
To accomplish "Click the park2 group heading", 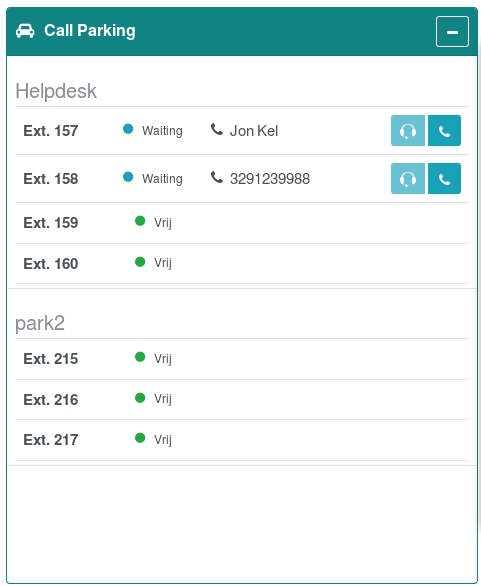I will click(x=40, y=323).
